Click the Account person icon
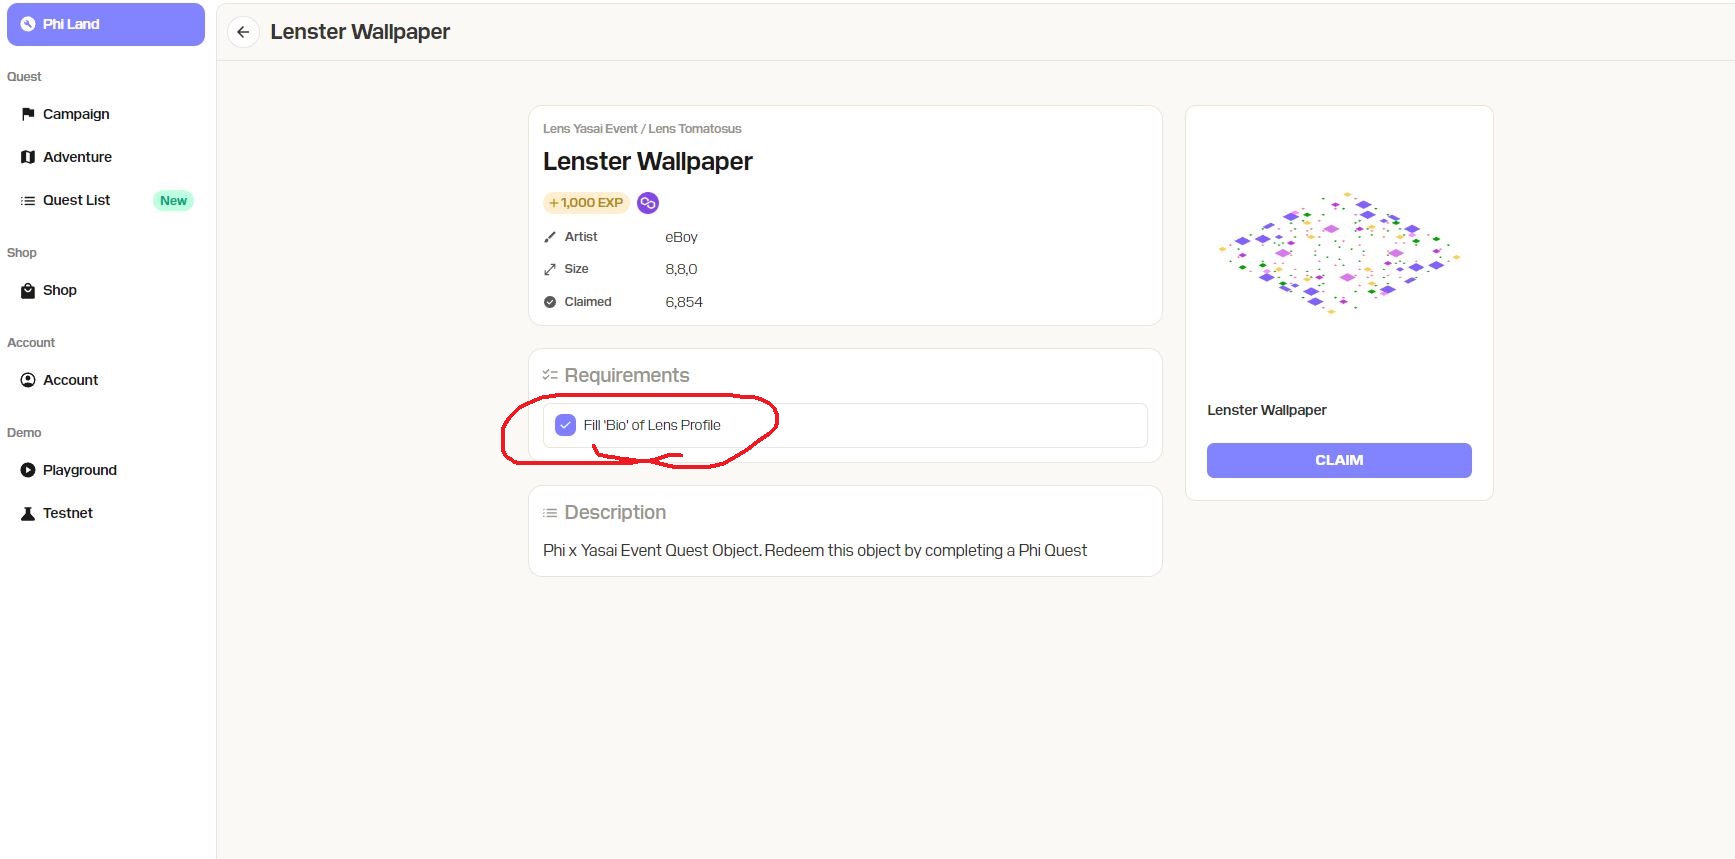The width and height of the screenshot is (1735, 859). pos(28,380)
